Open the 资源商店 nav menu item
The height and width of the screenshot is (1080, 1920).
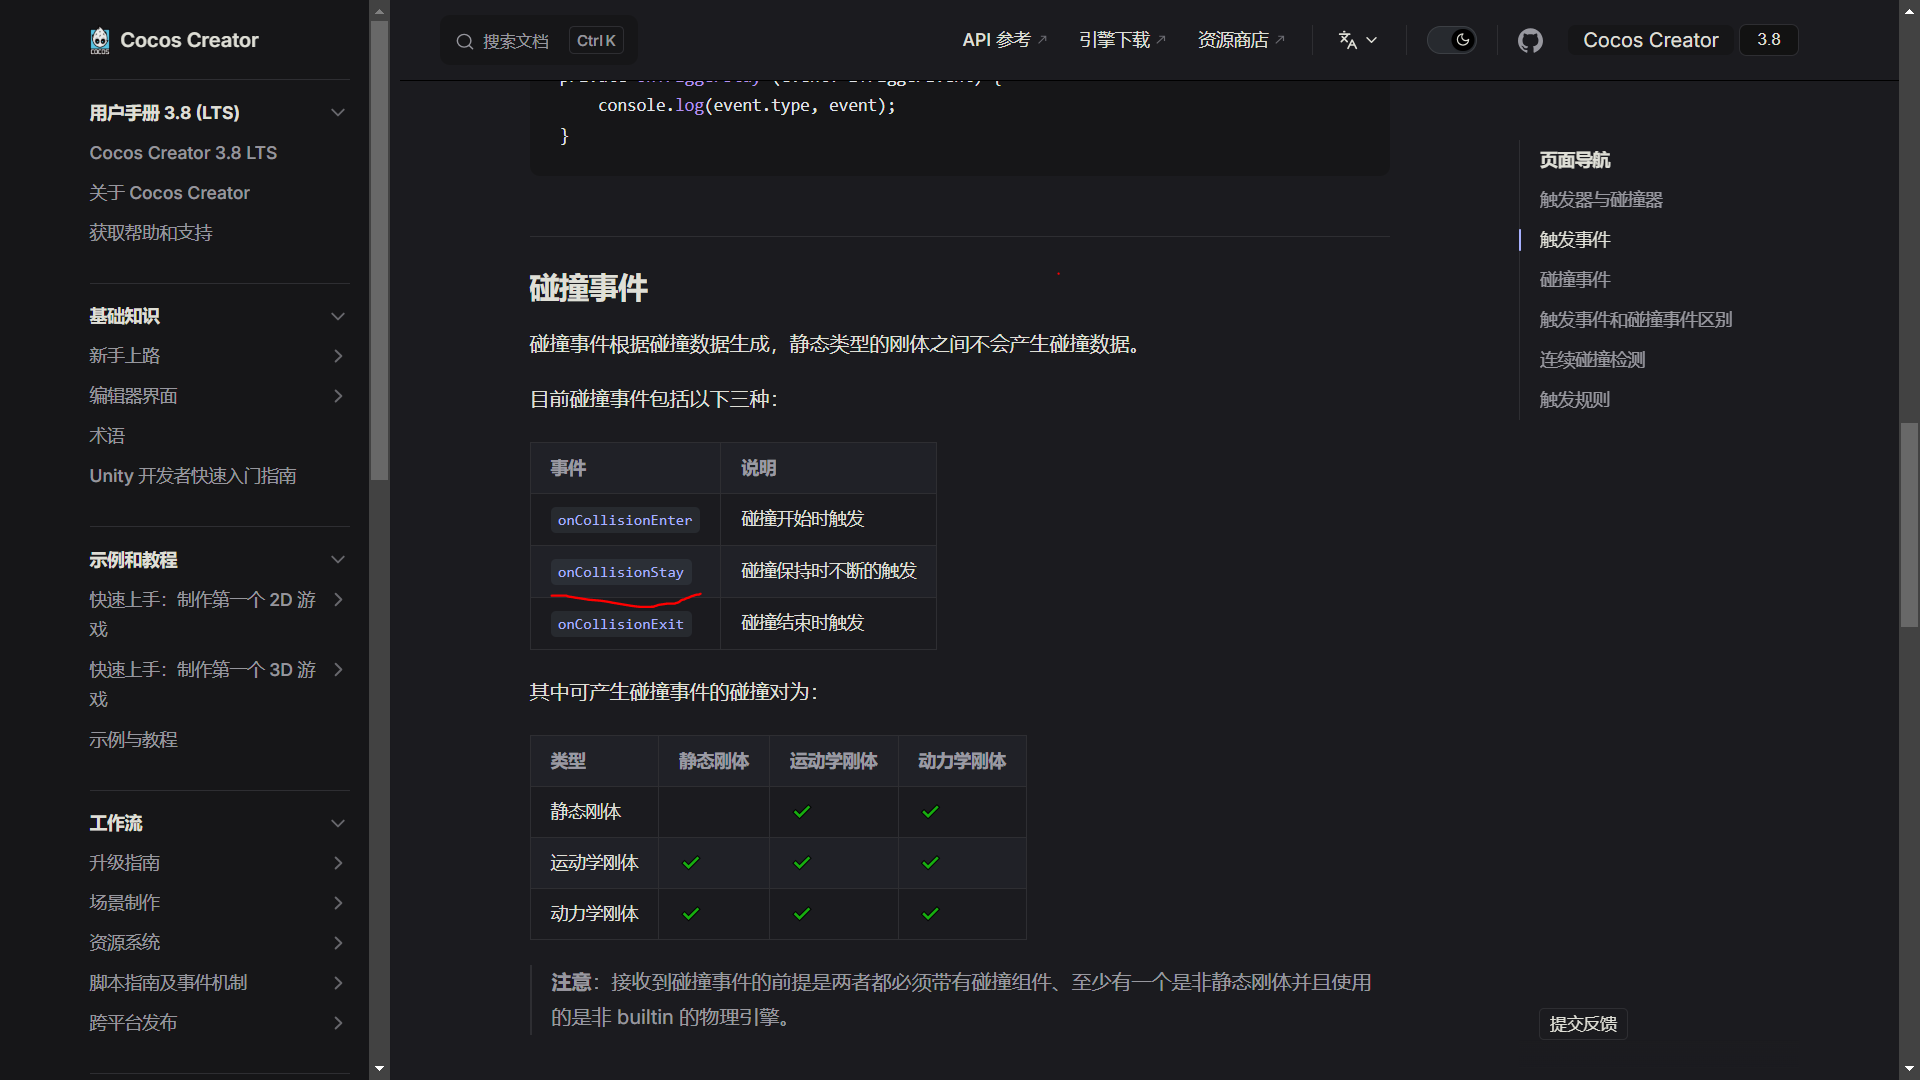pos(1232,40)
